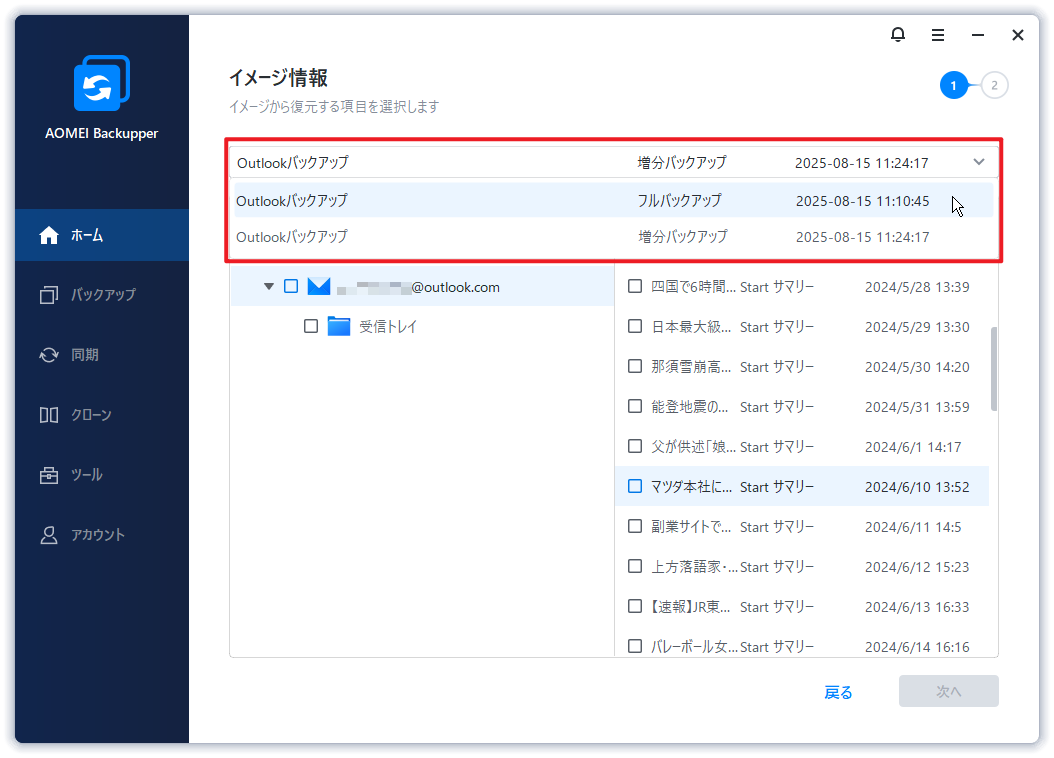Click the イメージ情報 page heading
Viewport: 1054px width, 758px height.
coord(278,78)
